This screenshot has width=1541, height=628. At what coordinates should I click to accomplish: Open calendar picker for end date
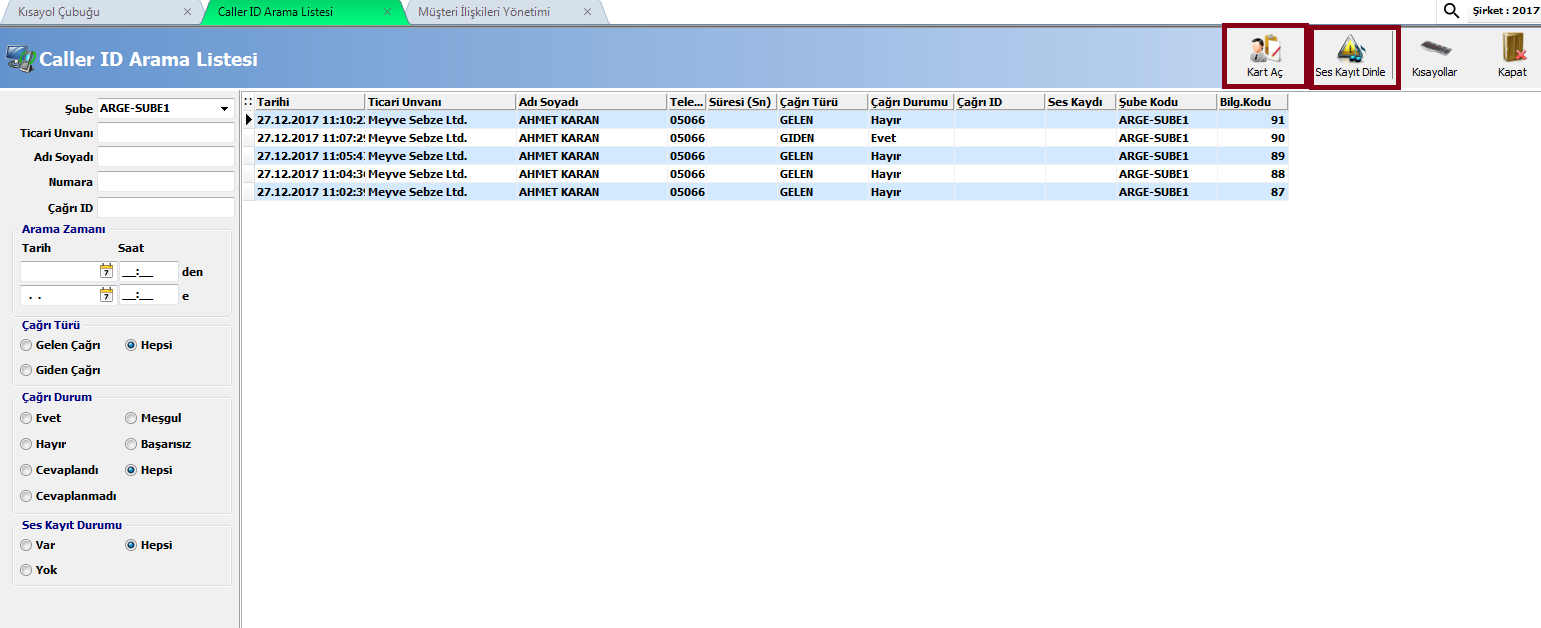pos(106,295)
